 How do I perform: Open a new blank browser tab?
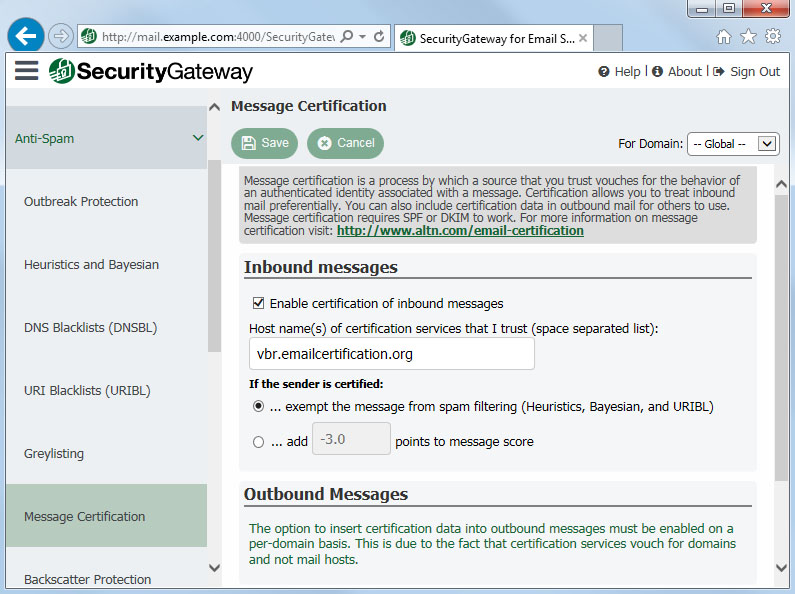point(608,39)
